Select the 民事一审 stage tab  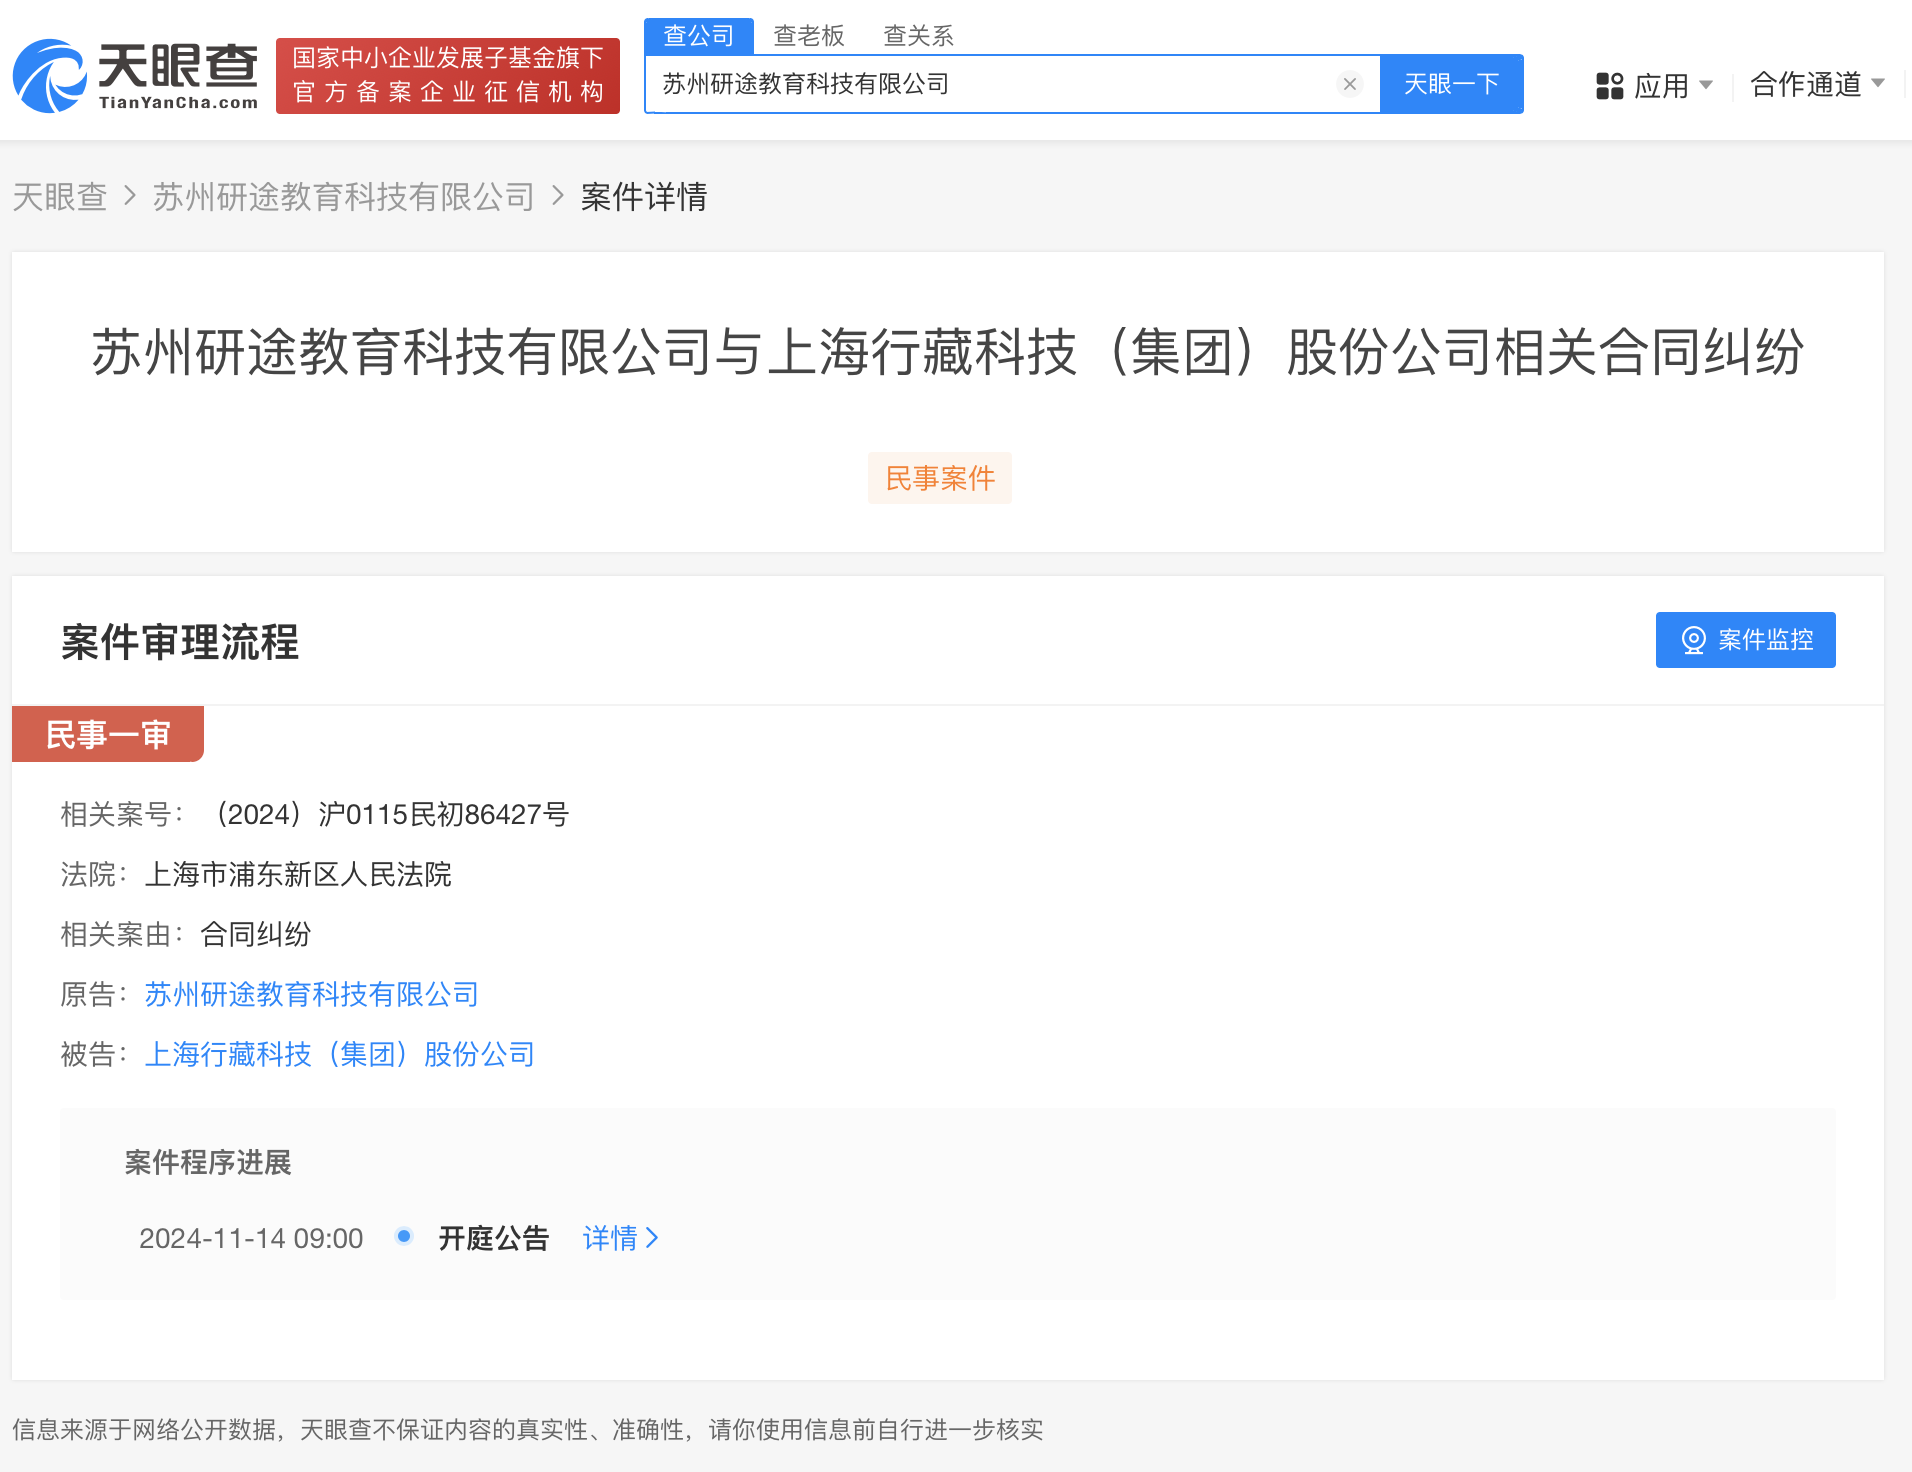click(x=108, y=734)
